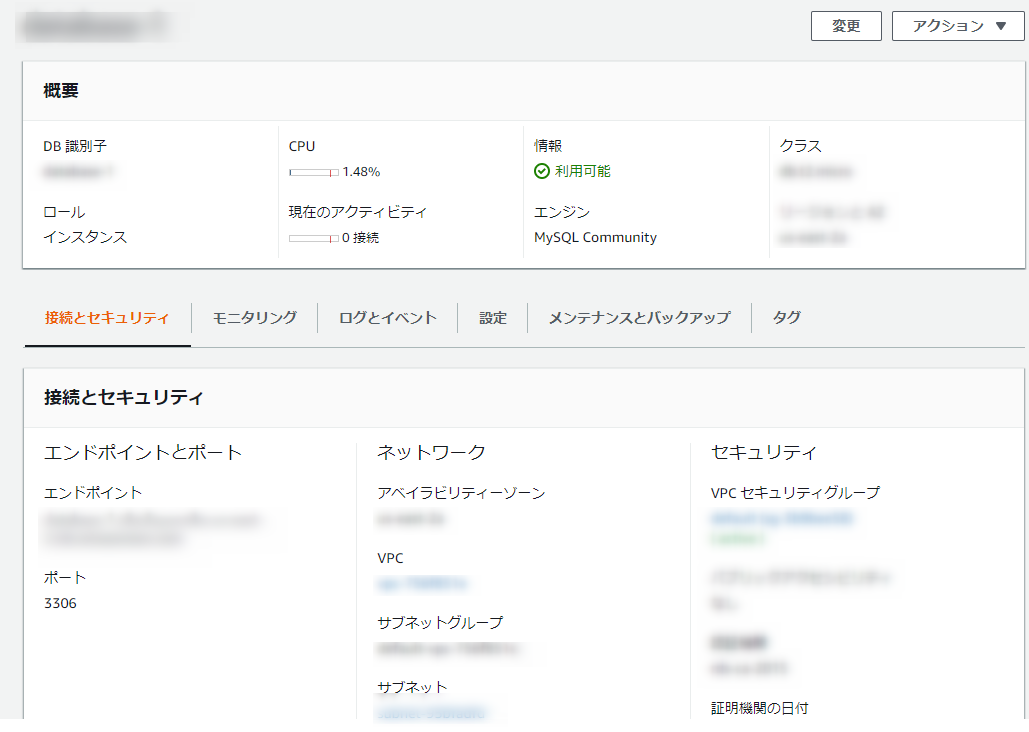
Task: Click the サブネット link under ネットワーク
Action: click(x=432, y=713)
